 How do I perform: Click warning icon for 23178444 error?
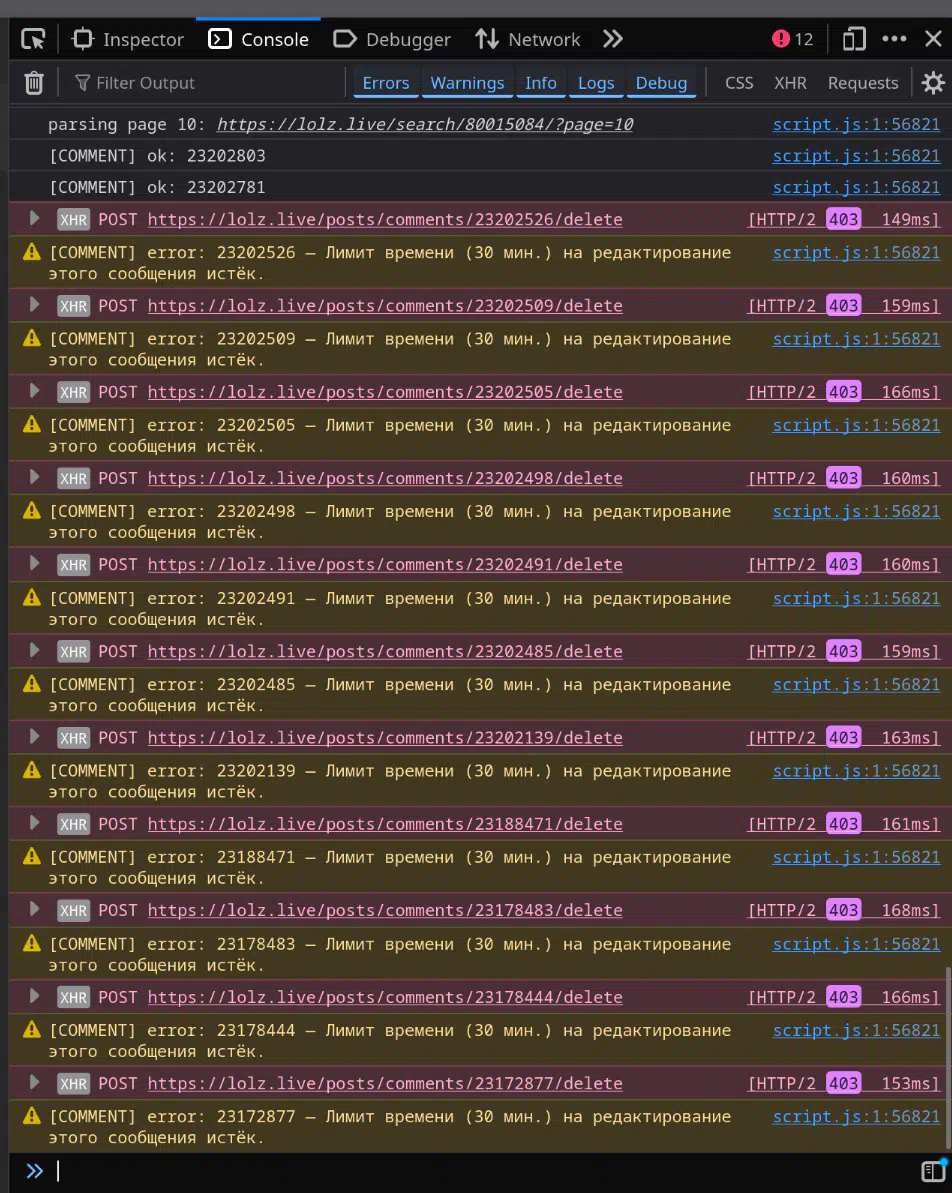point(31,1029)
